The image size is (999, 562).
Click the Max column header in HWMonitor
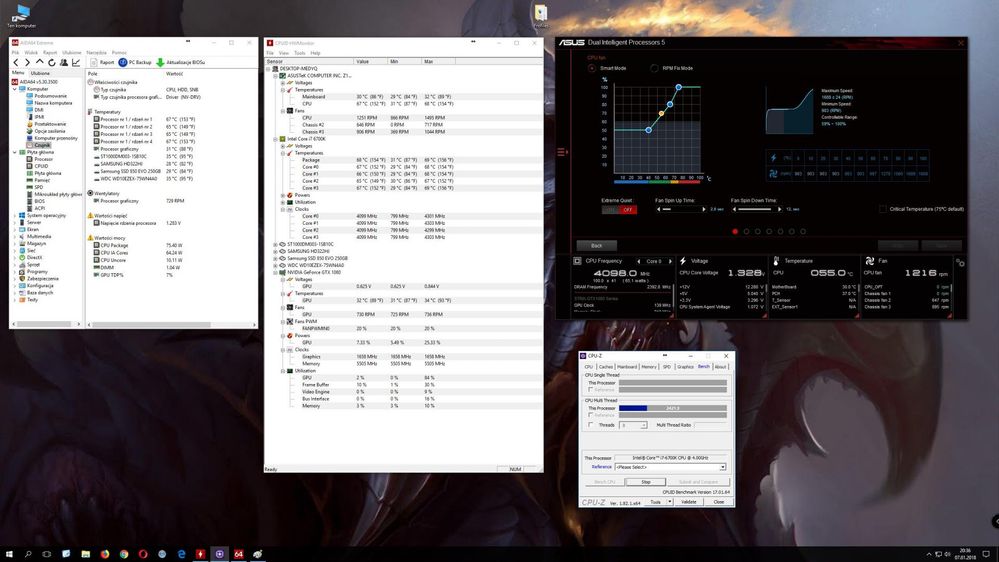click(x=437, y=61)
